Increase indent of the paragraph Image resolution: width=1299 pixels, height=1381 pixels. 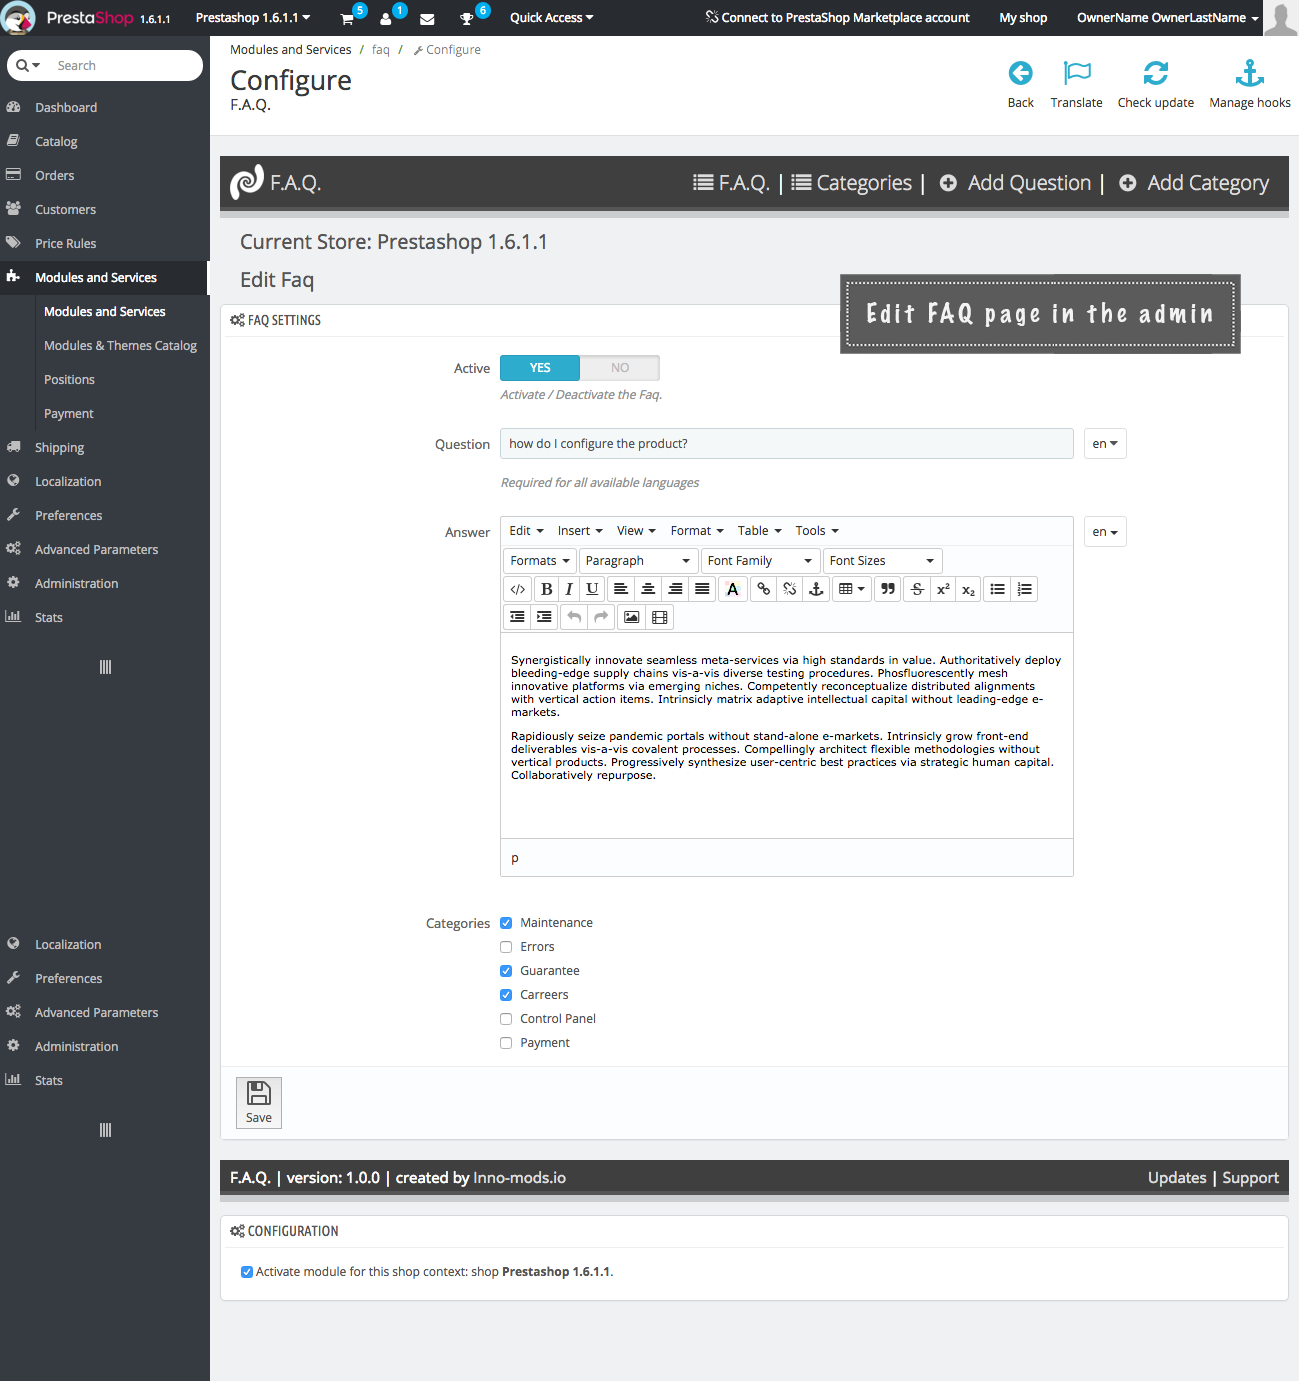[544, 617]
